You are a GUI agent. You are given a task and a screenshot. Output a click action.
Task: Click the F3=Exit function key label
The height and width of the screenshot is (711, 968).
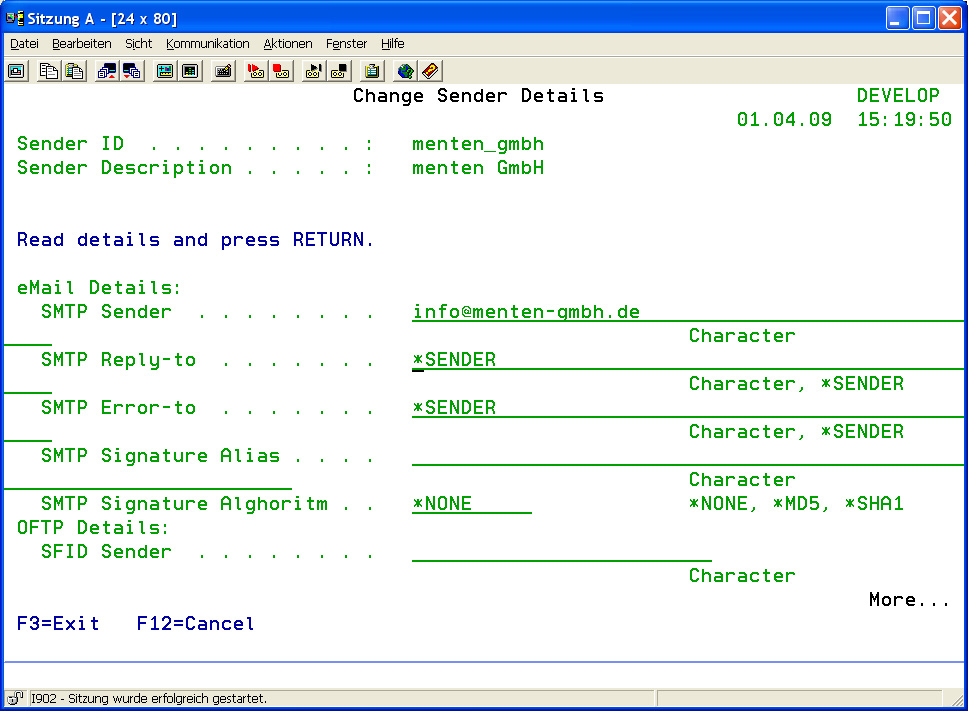click(x=58, y=624)
